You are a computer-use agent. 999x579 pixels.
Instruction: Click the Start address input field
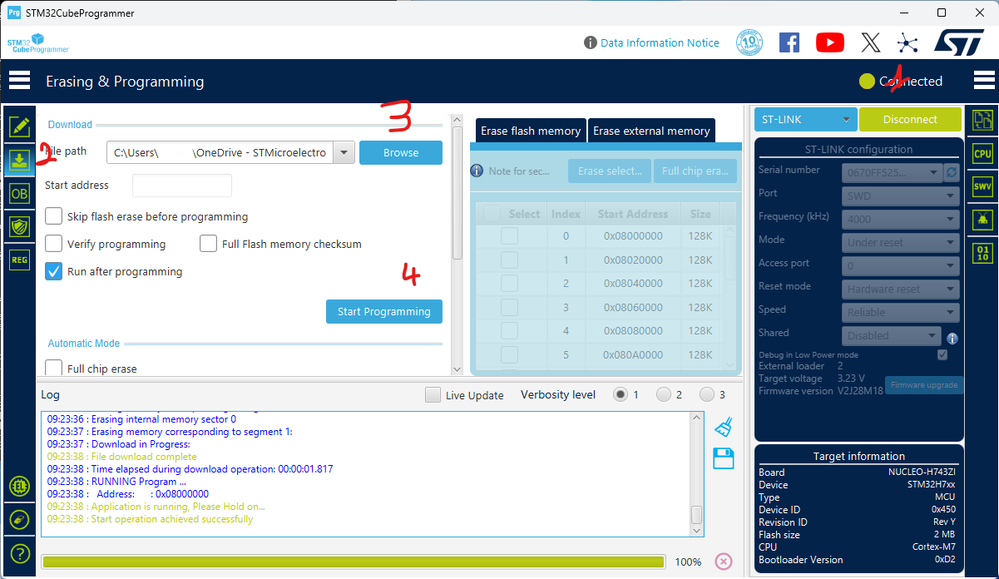tap(182, 185)
